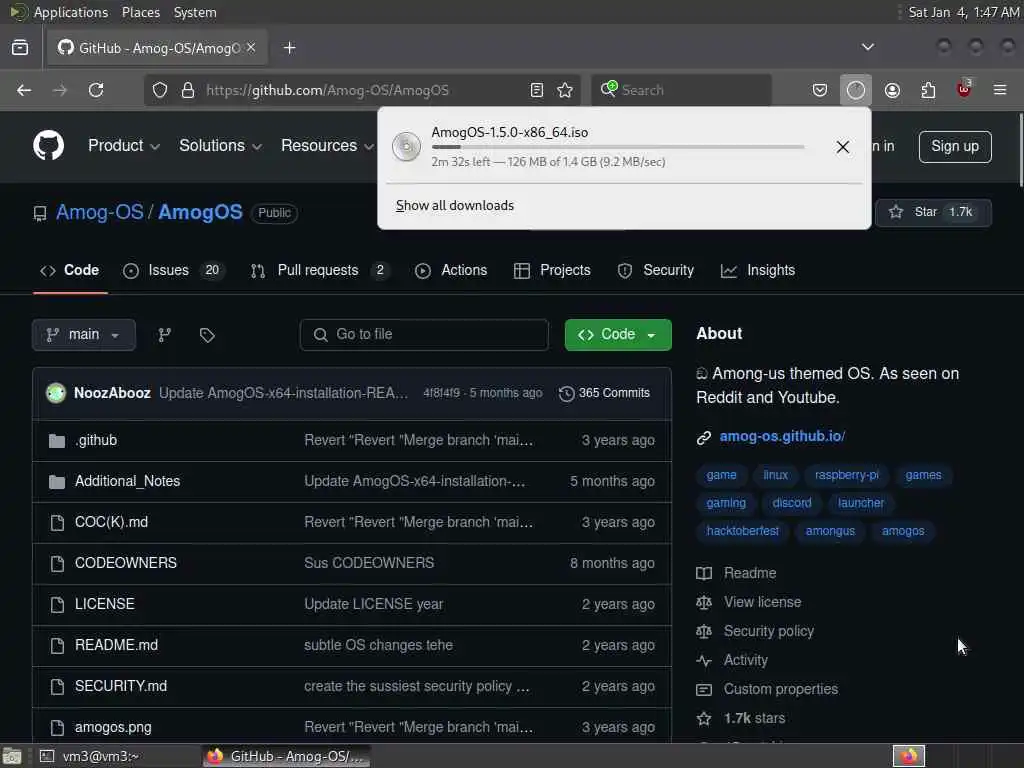Open the tracking protection shield icon
The height and width of the screenshot is (768, 1024).
point(160,90)
